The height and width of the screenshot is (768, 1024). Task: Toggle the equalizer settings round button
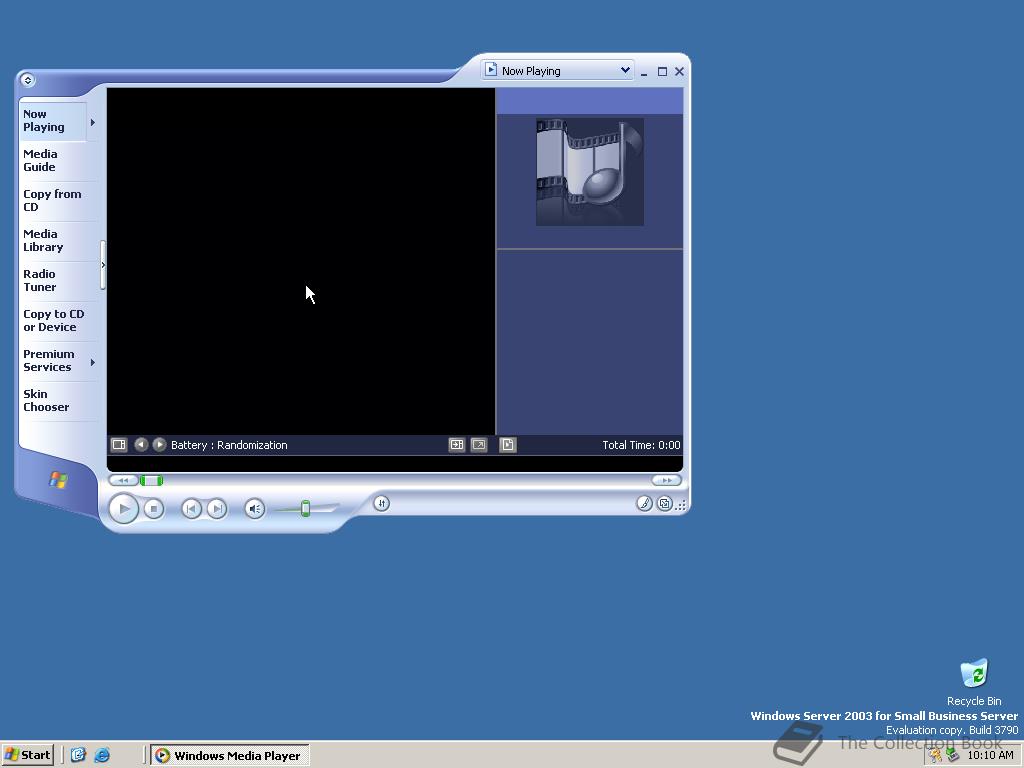pyautogui.click(x=381, y=504)
